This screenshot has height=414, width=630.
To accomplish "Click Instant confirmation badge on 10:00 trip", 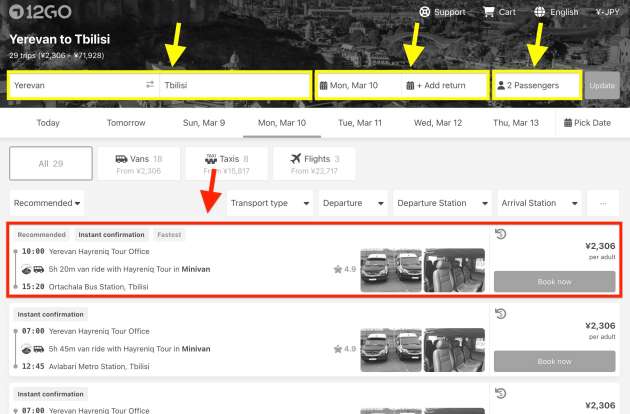I will click(x=111, y=234).
